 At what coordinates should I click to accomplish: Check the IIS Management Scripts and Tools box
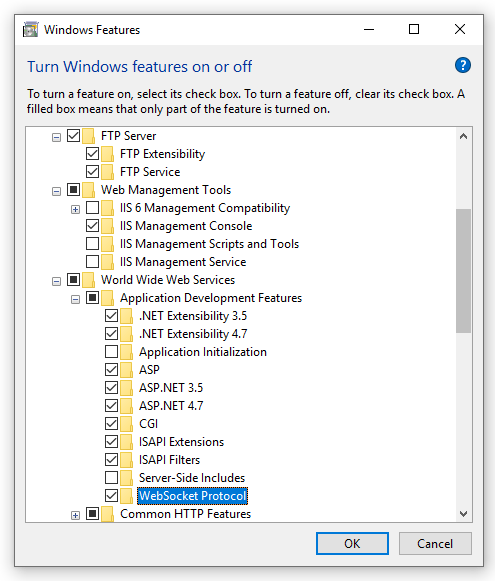tap(92, 244)
